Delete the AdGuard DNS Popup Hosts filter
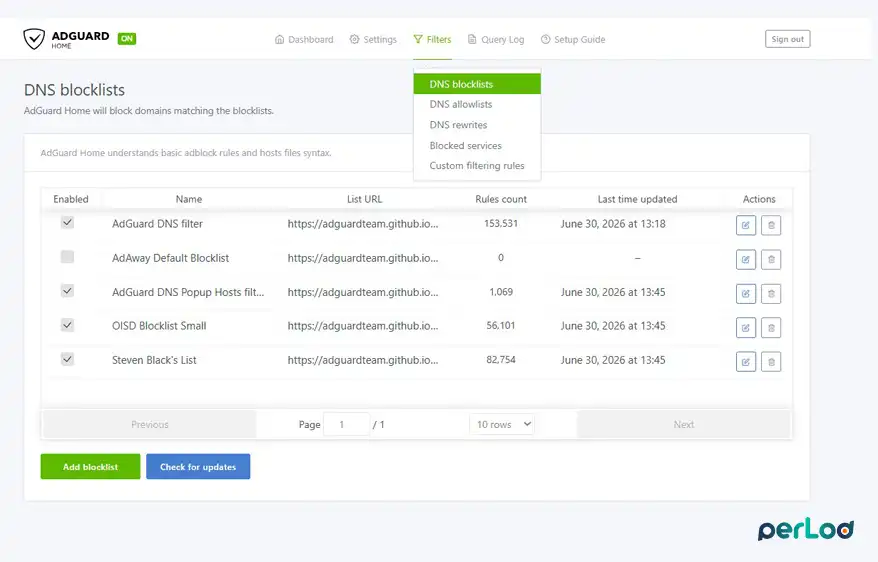878x562 pixels. click(771, 294)
